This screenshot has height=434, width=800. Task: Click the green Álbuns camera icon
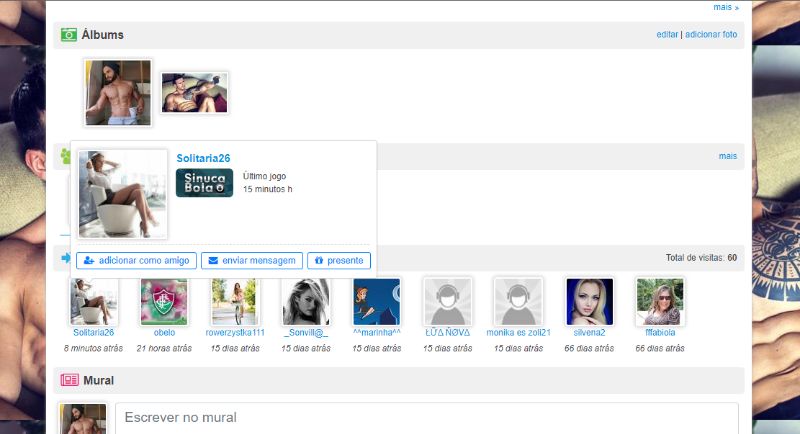click(69, 35)
